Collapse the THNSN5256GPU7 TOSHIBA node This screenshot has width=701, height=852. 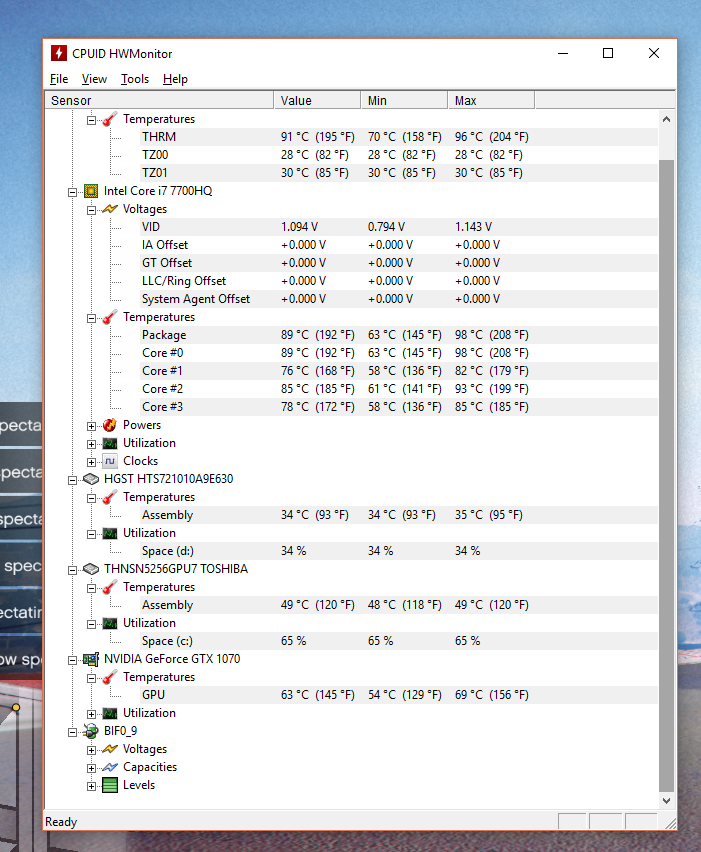click(72, 570)
